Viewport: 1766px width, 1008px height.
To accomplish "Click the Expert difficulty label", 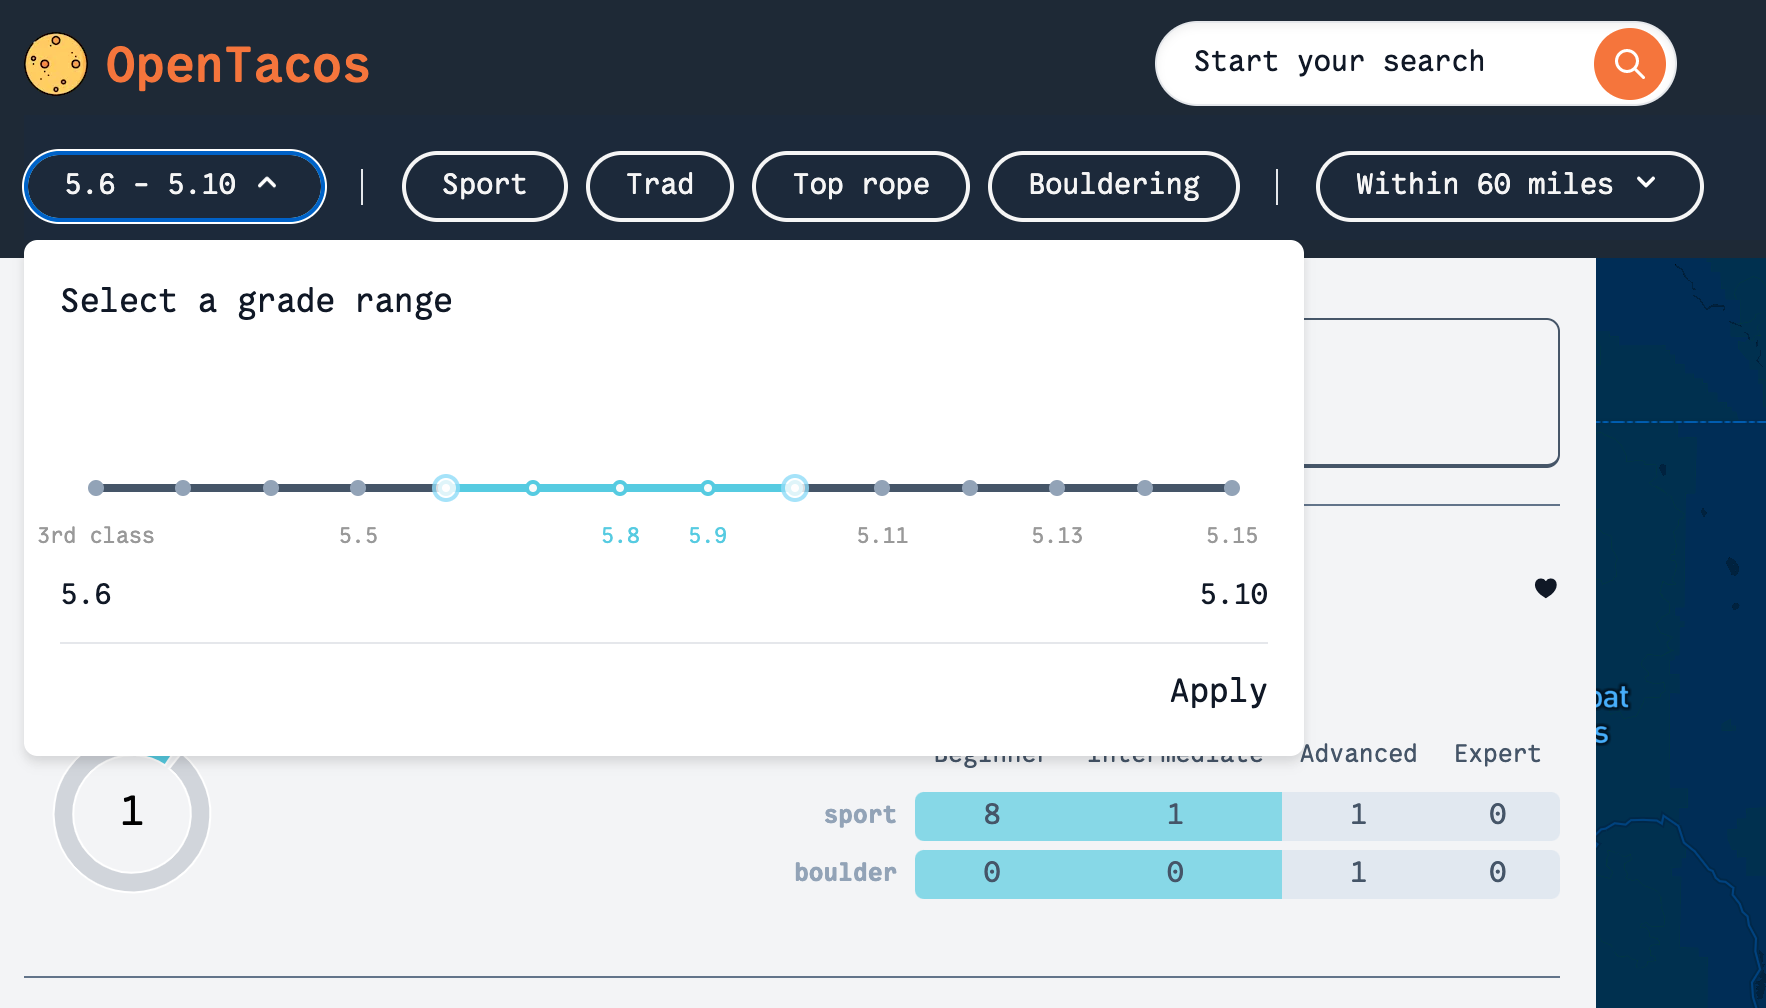I will click(1497, 753).
